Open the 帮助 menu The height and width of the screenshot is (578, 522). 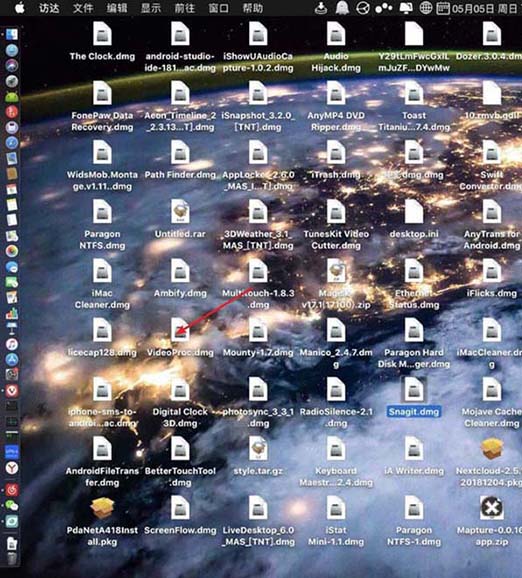point(253,8)
